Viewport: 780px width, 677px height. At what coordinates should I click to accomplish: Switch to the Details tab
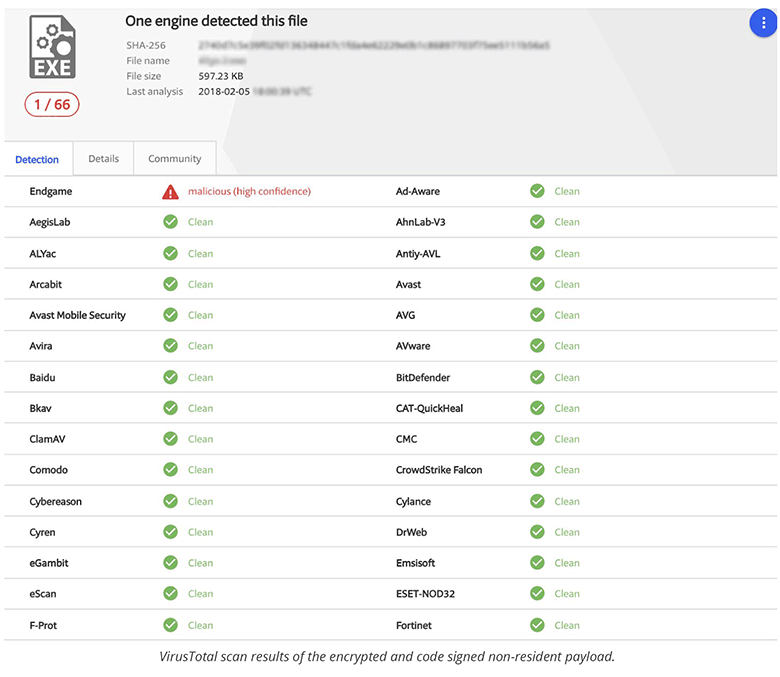(x=103, y=158)
